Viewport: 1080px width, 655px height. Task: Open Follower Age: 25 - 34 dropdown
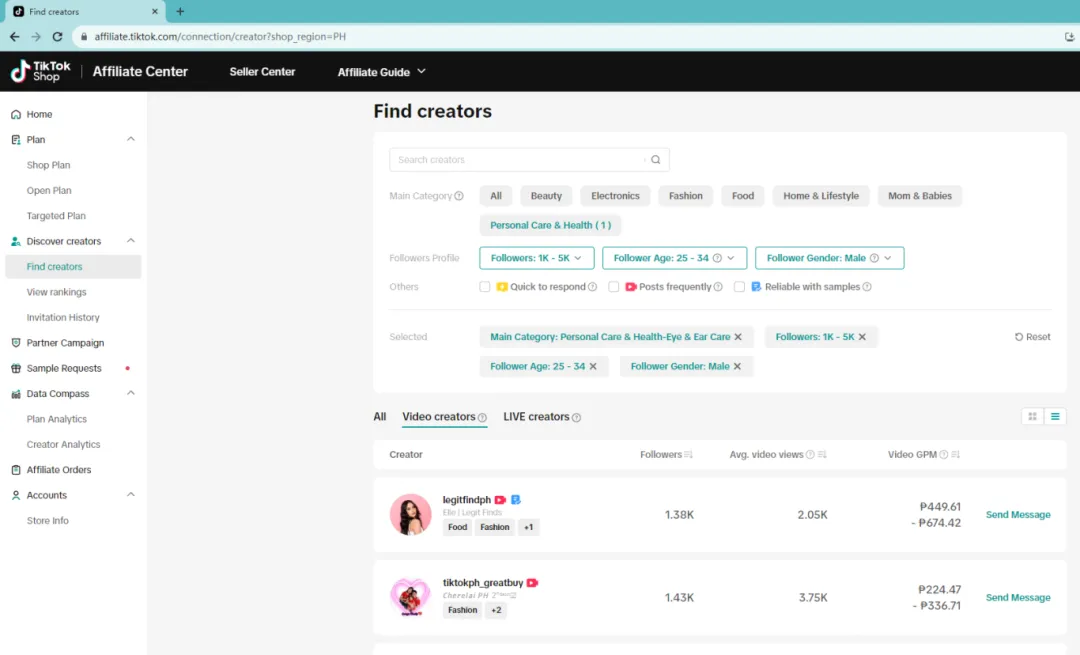pos(674,258)
